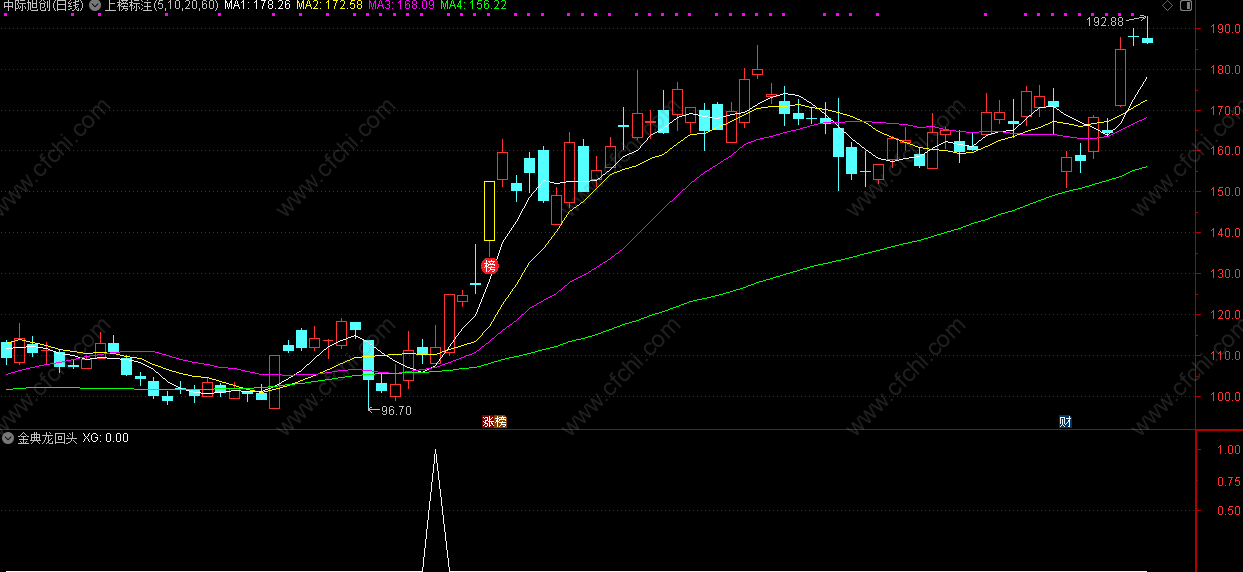1243x572 pixels.
Task: Click the 192.88 high price annotation
Action: [x=1104, y=21]
